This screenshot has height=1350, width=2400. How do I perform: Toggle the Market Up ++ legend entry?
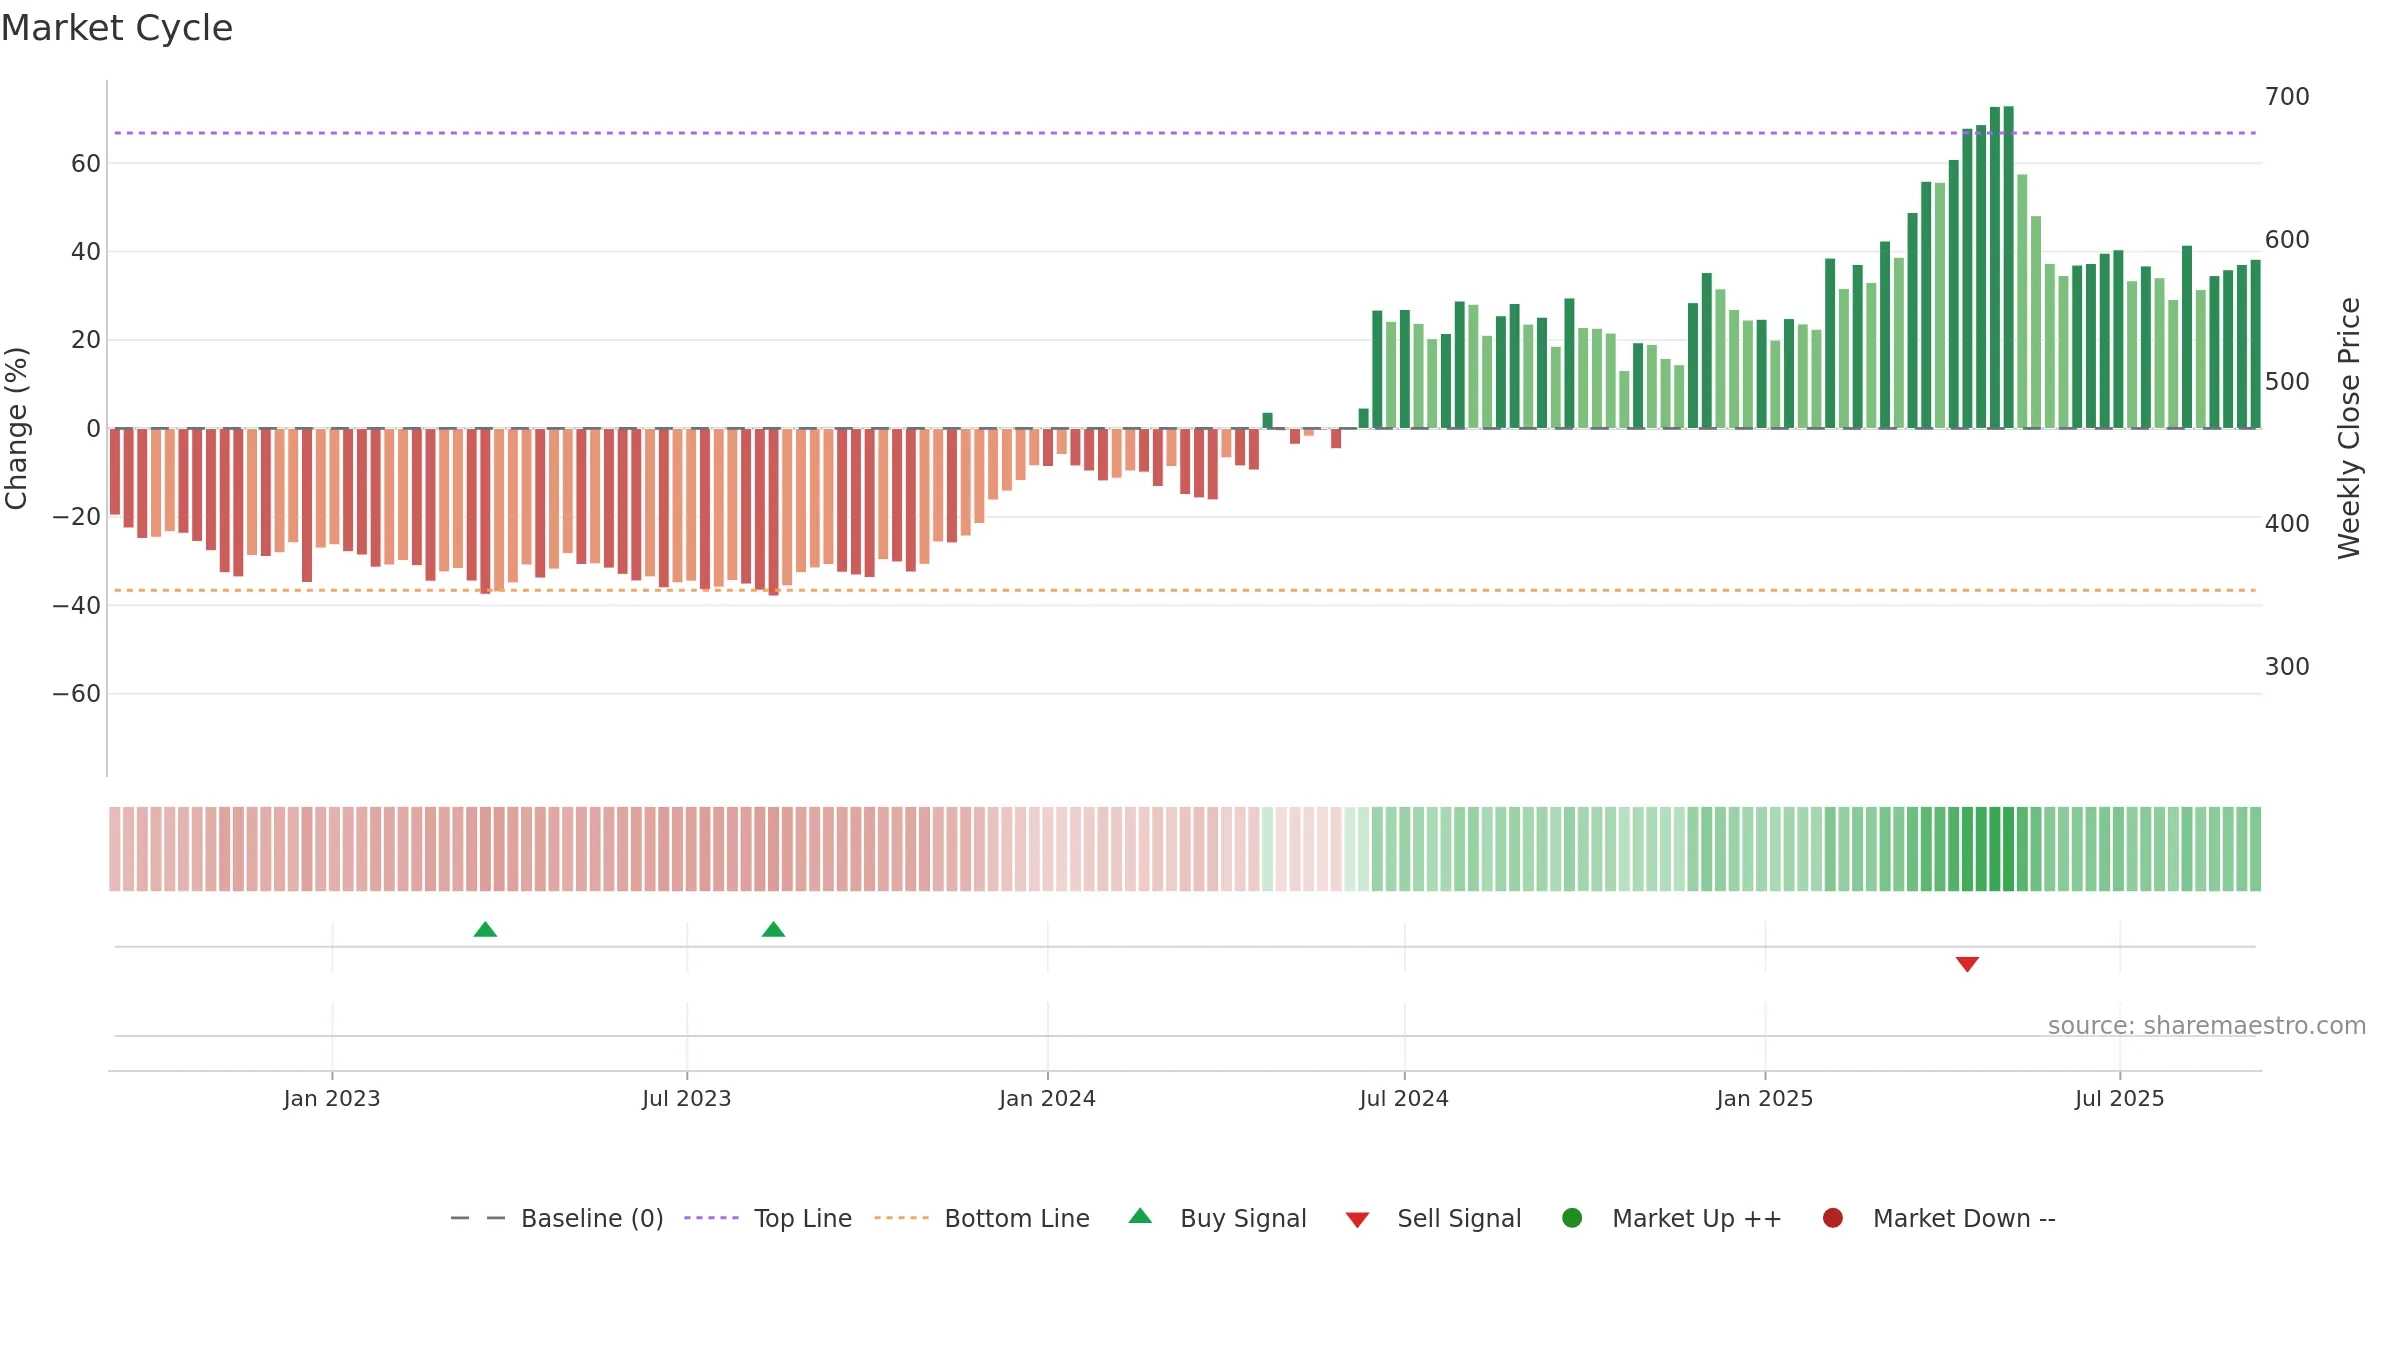click(1671, 1218)
